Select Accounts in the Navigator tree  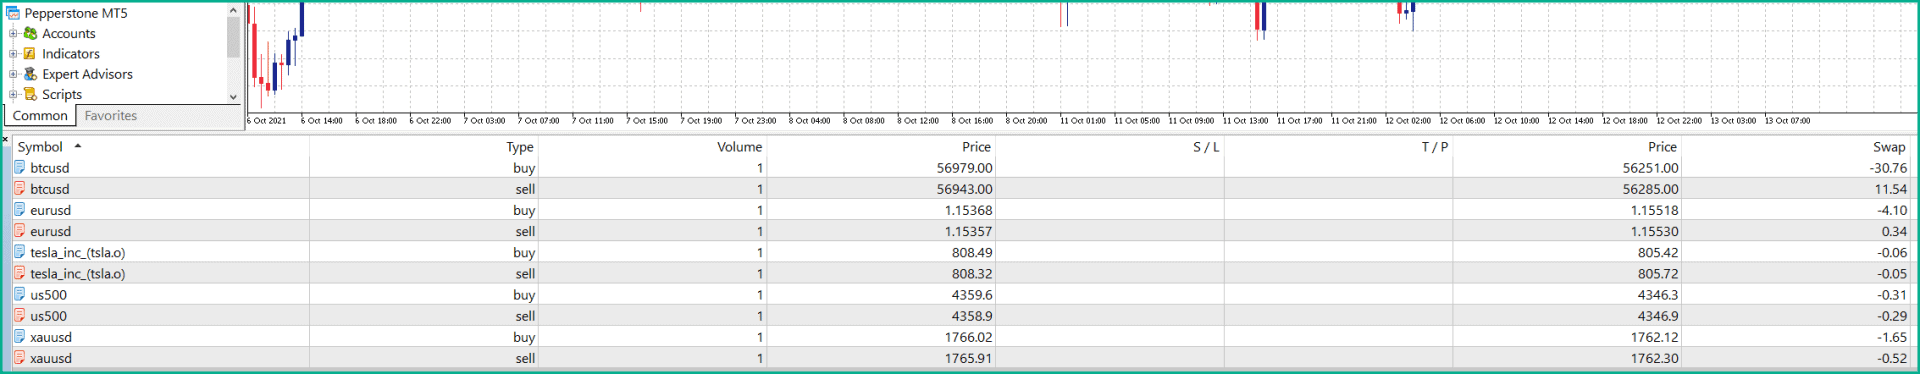coord(69,33)
